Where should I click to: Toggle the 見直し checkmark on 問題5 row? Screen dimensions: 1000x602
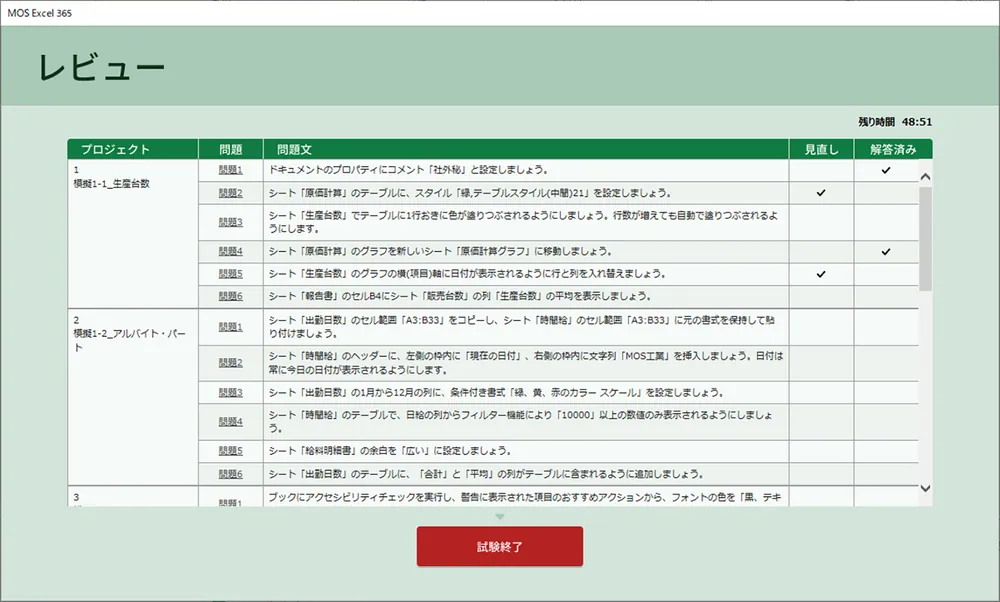pos(822,273)
